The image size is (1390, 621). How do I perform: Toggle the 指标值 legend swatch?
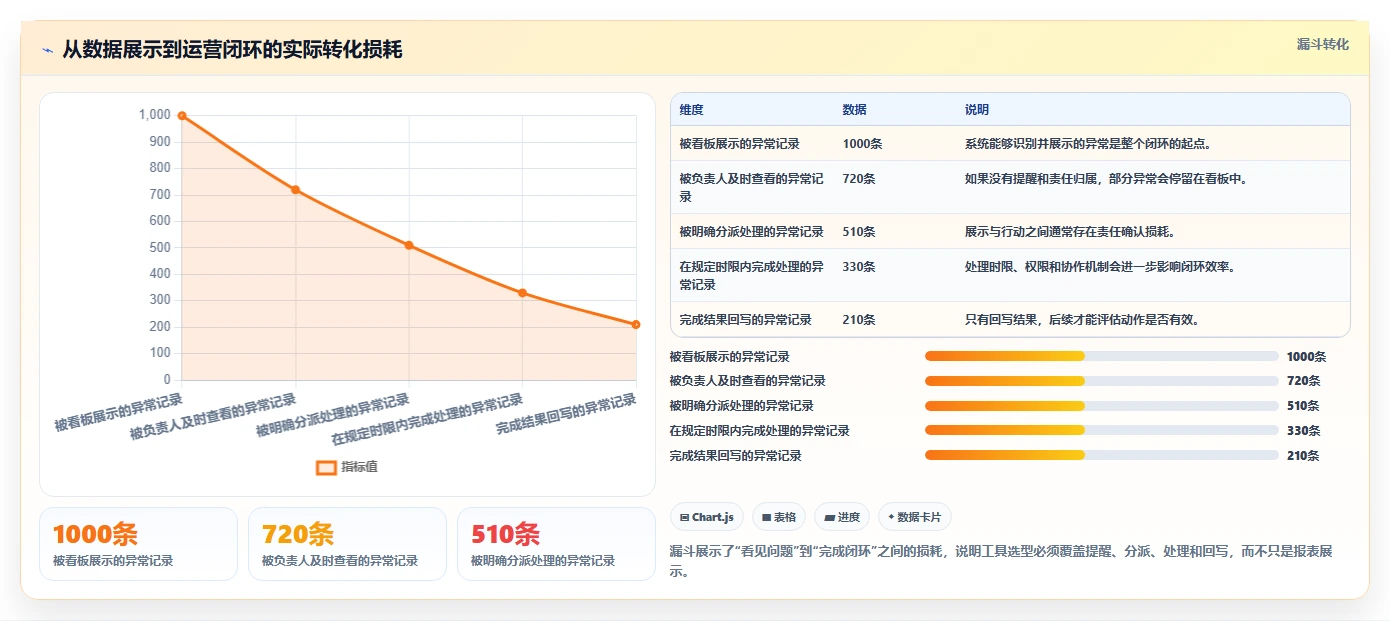tap(326, 467)
